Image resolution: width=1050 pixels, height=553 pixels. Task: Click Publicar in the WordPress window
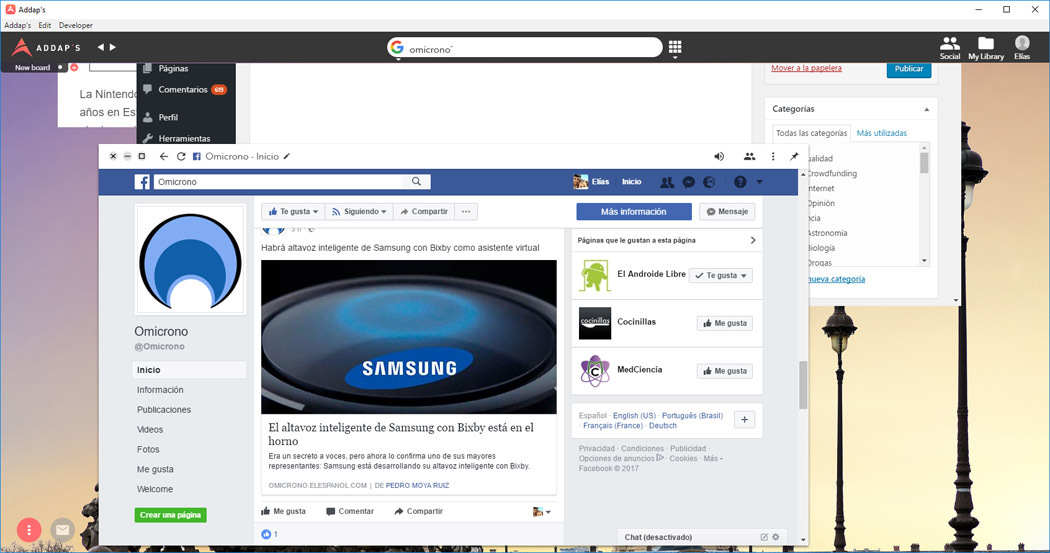(909, 69)
